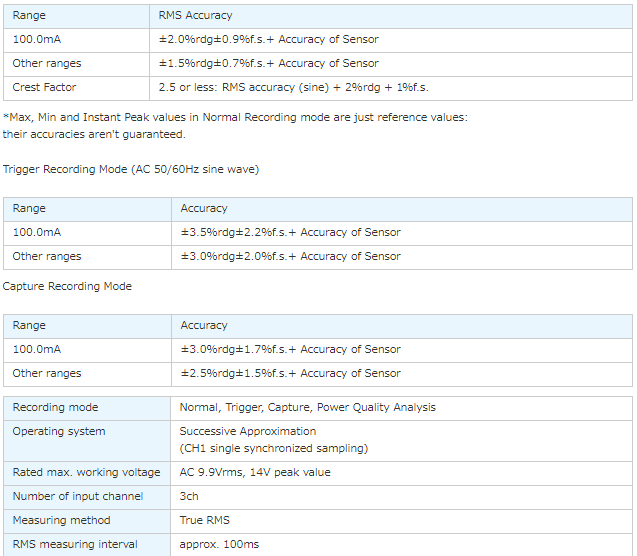This screenshot has height=556, width=637.
Task: Click the ±3.0%rdg±1.7%f.s. accuracy cell
Action: pyautogui.click(x=290, y=350)
